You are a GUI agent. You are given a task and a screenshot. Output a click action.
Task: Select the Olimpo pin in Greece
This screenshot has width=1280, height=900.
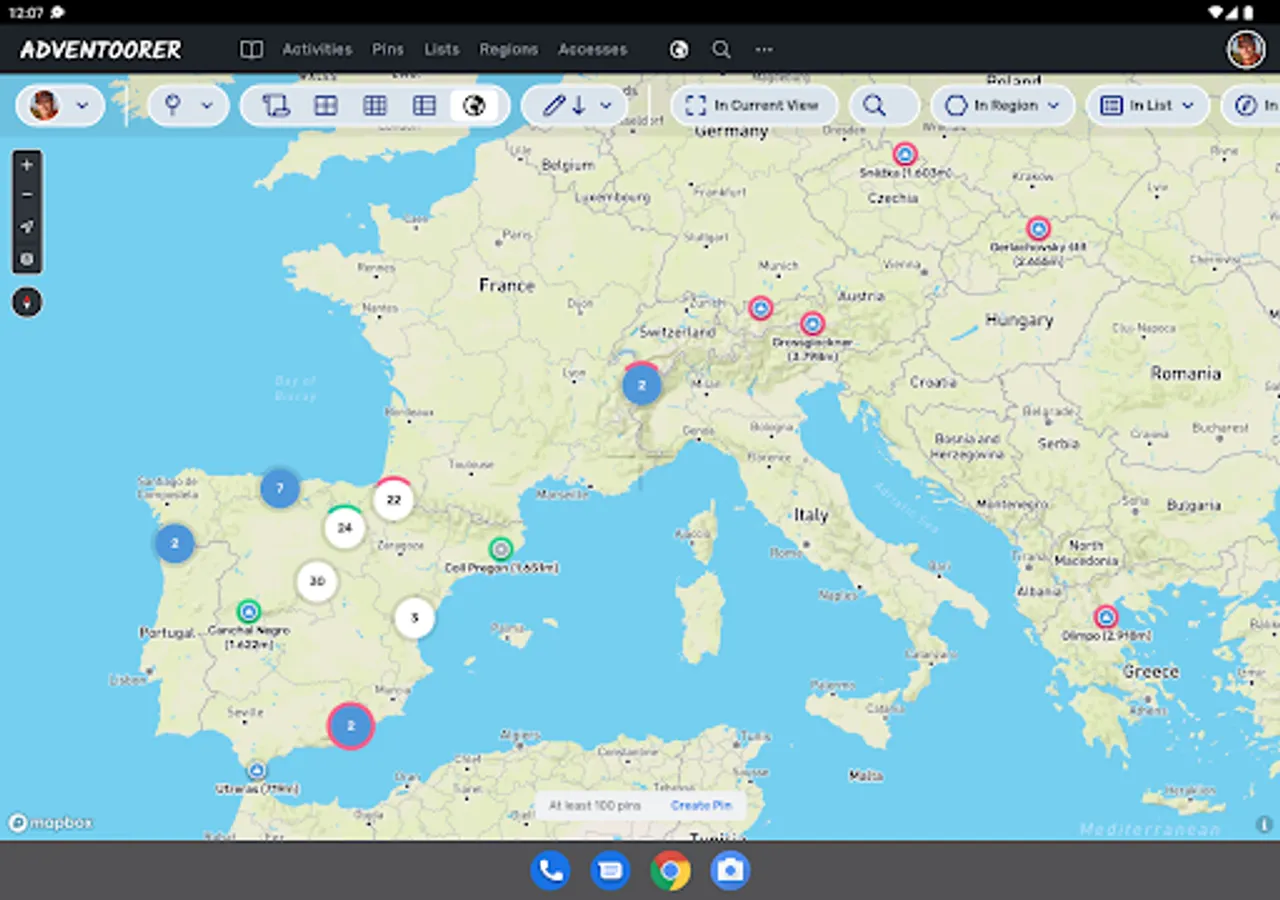click(1105, 616)
